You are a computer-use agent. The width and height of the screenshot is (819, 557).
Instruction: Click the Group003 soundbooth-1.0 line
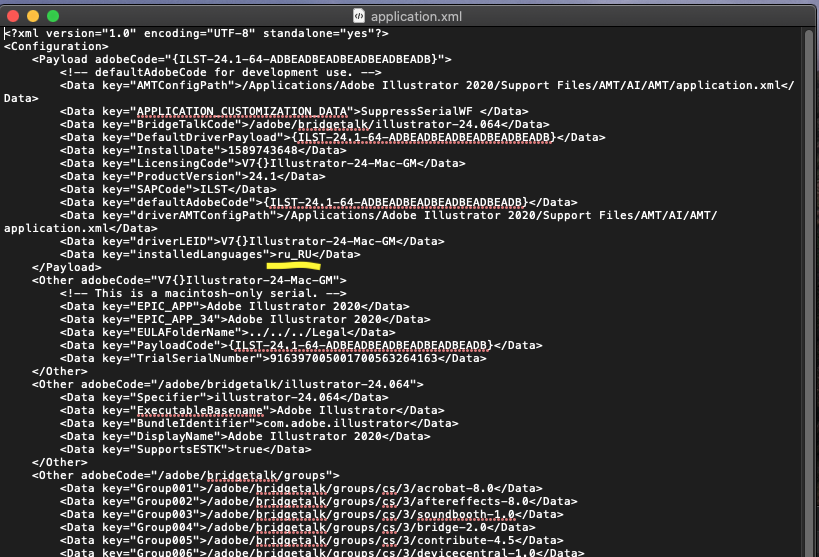click(x=312, y=515)
